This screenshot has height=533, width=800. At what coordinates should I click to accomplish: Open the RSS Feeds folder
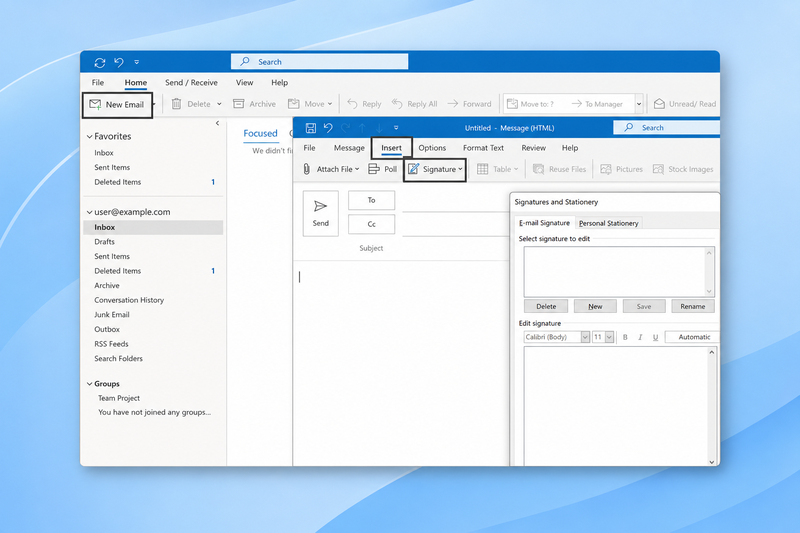coord(111,344)
